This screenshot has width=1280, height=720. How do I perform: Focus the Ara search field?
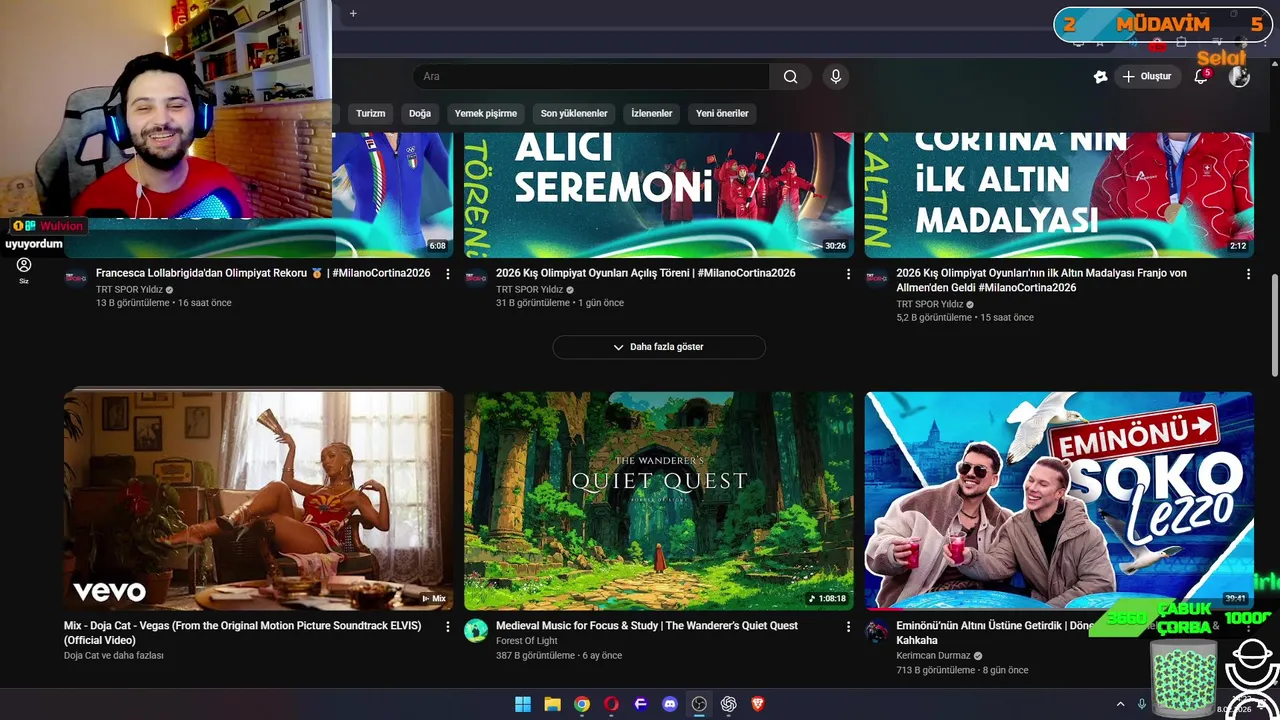591,76
